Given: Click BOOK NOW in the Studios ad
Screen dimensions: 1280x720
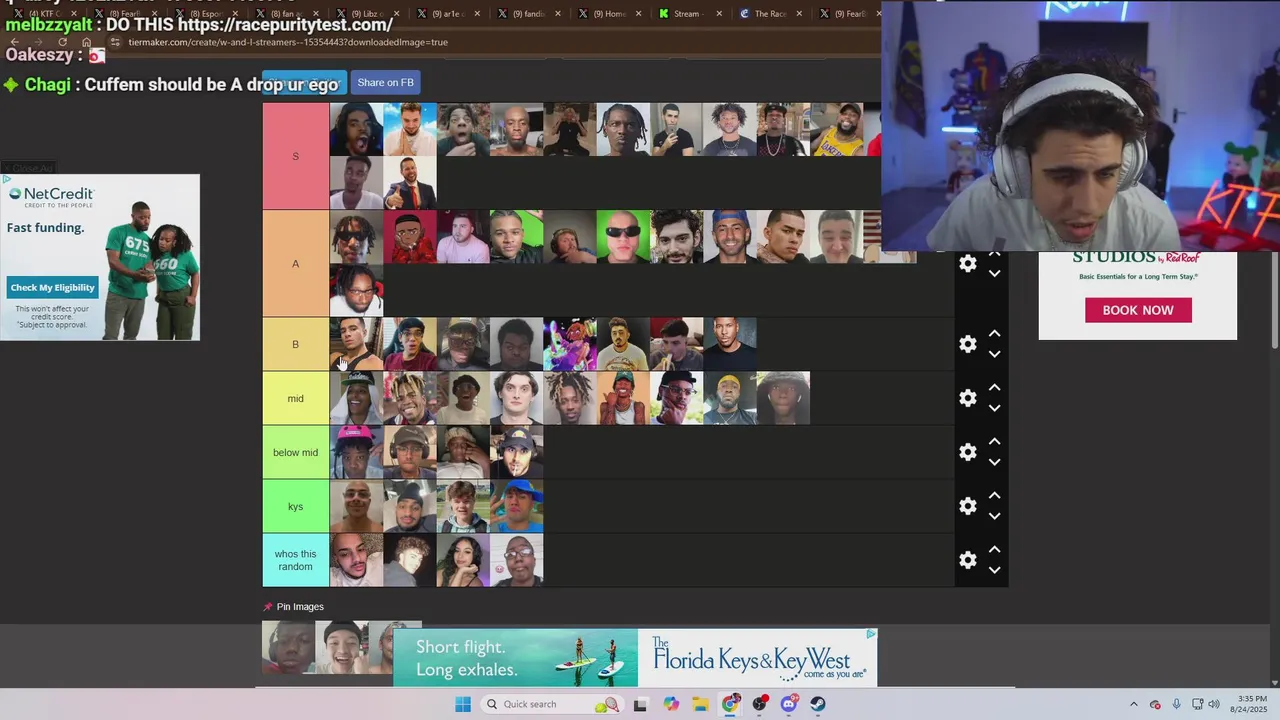Looking at the screenshot, I should 1138,310.
